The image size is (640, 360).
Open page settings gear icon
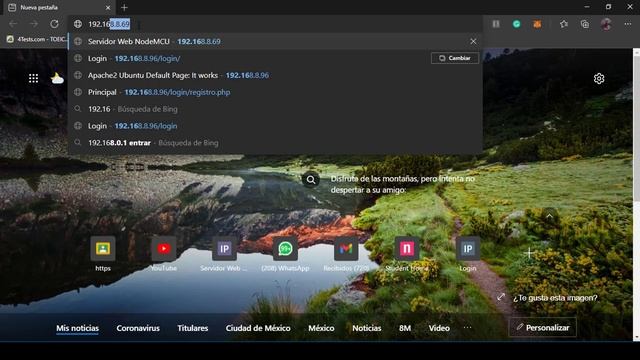coord(599,78)
